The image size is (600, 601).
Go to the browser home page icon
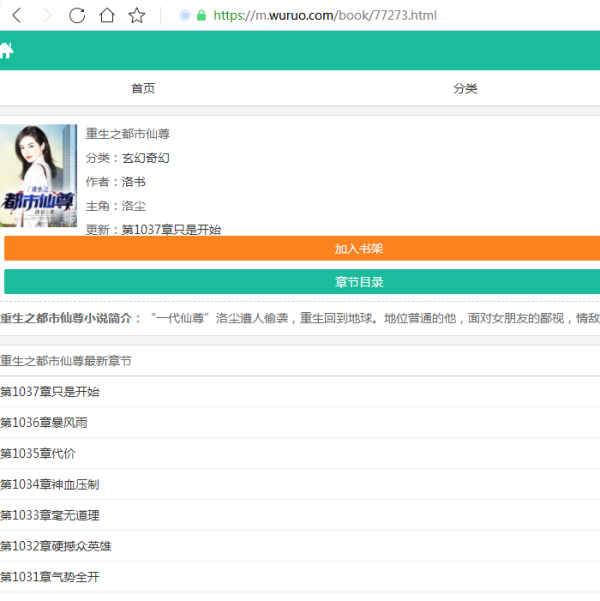coord(106,15)
